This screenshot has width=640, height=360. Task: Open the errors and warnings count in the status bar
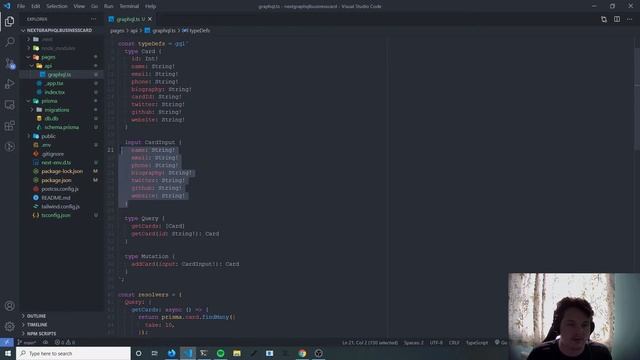pyautogui.click(x=65, y=342)
